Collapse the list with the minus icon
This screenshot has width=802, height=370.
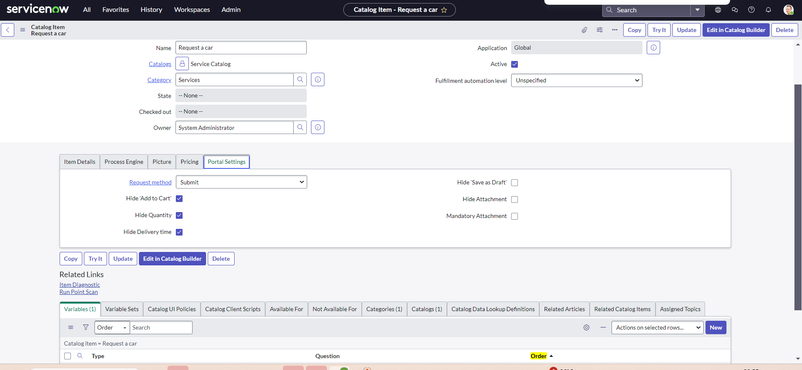coord(603,328)
